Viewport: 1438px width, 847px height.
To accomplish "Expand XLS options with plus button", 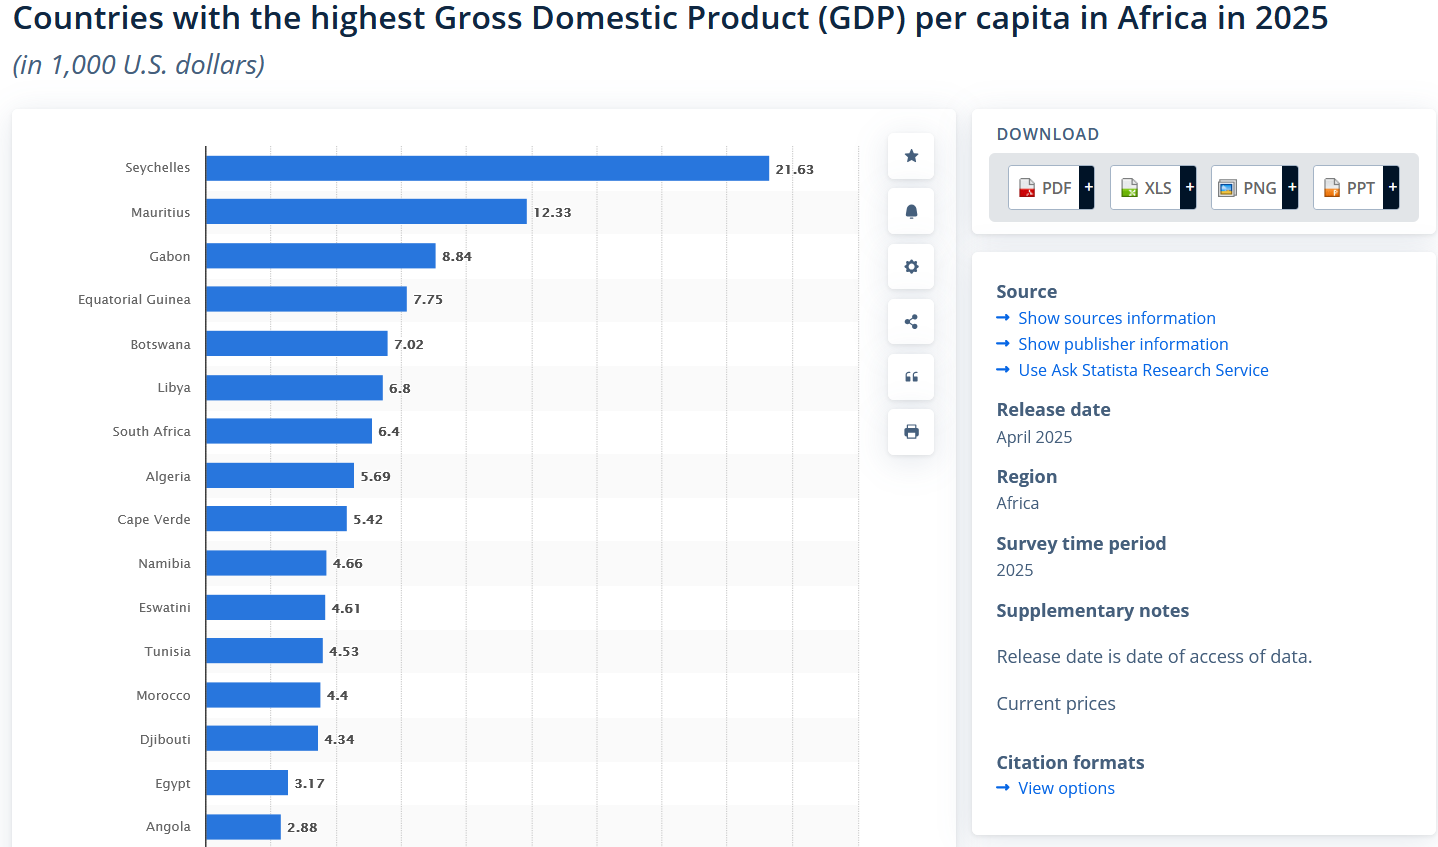I will (1189, 188).
